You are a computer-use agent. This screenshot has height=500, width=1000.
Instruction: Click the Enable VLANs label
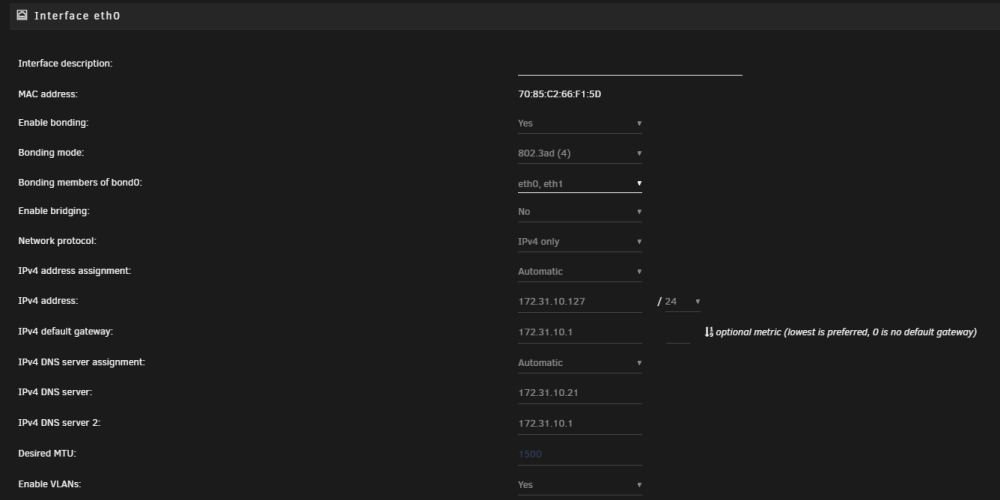coord(50,484)
